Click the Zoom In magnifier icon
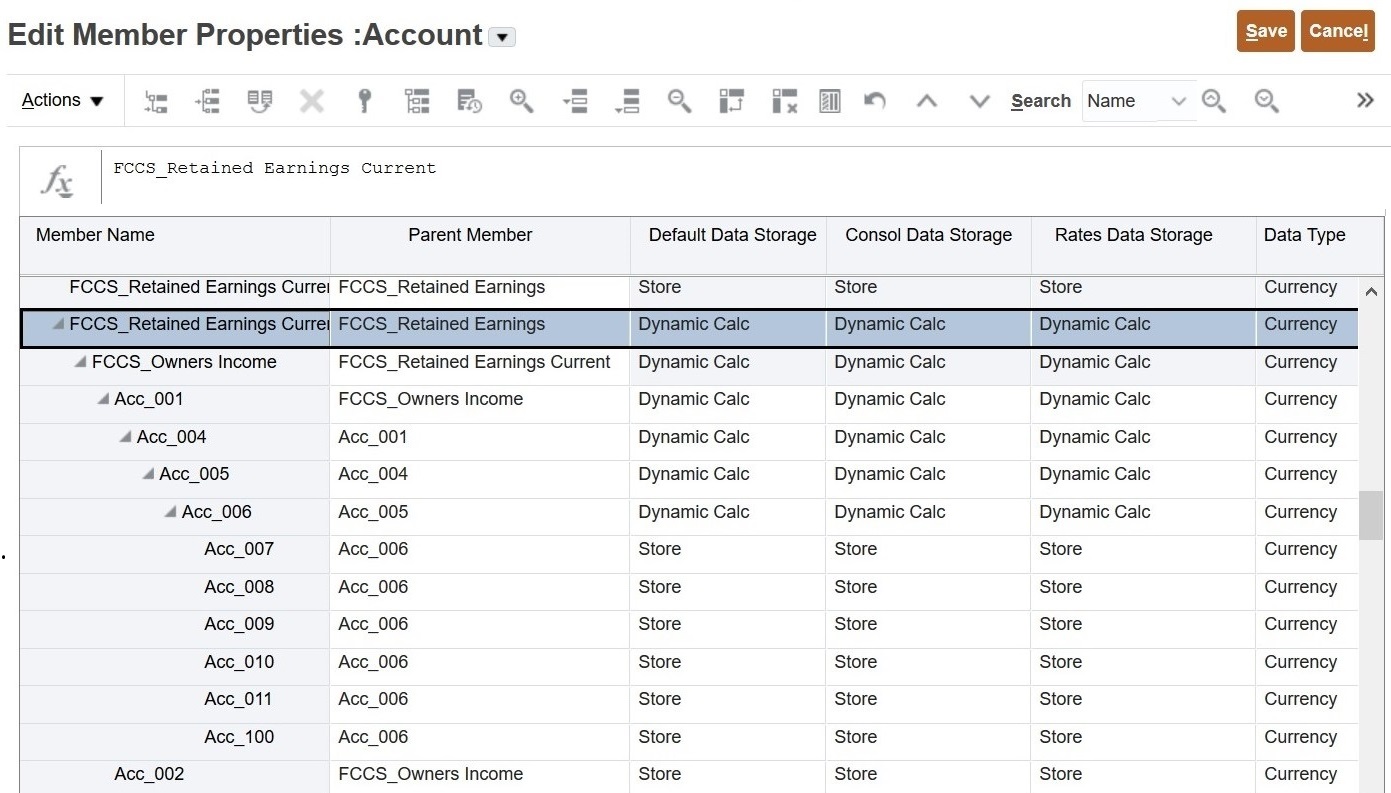Screen dimensions: 1391x793 [521, 101]
